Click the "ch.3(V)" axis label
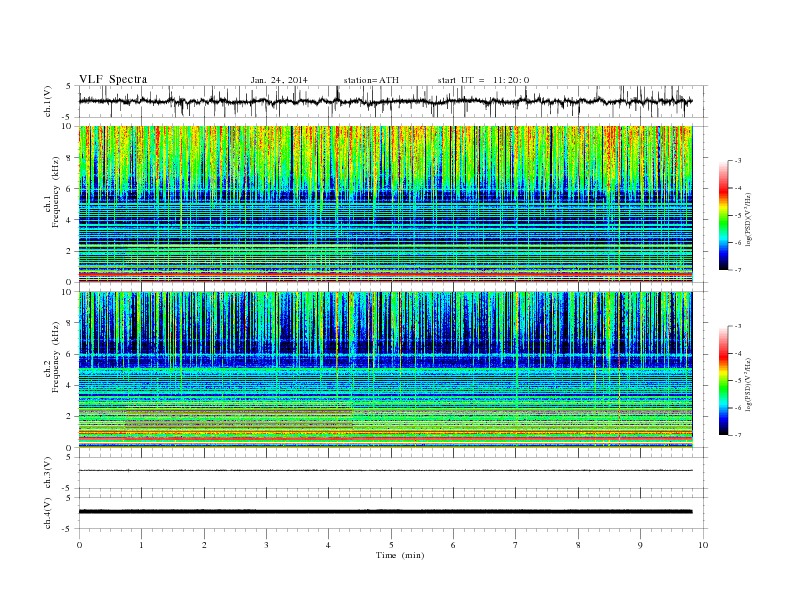 [48, 473]
